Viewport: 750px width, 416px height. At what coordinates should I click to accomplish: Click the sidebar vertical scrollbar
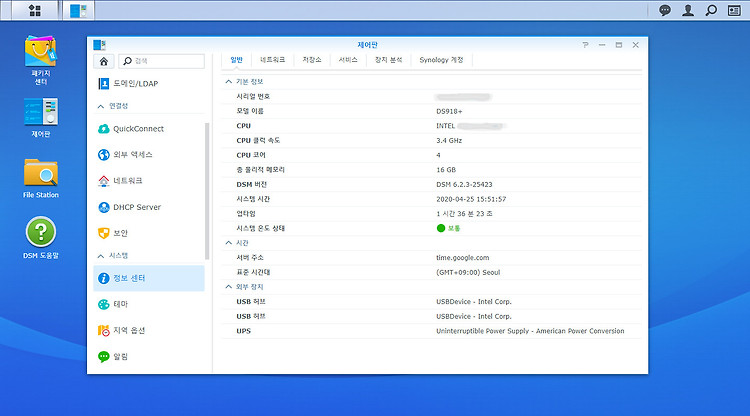pos(207,191)
